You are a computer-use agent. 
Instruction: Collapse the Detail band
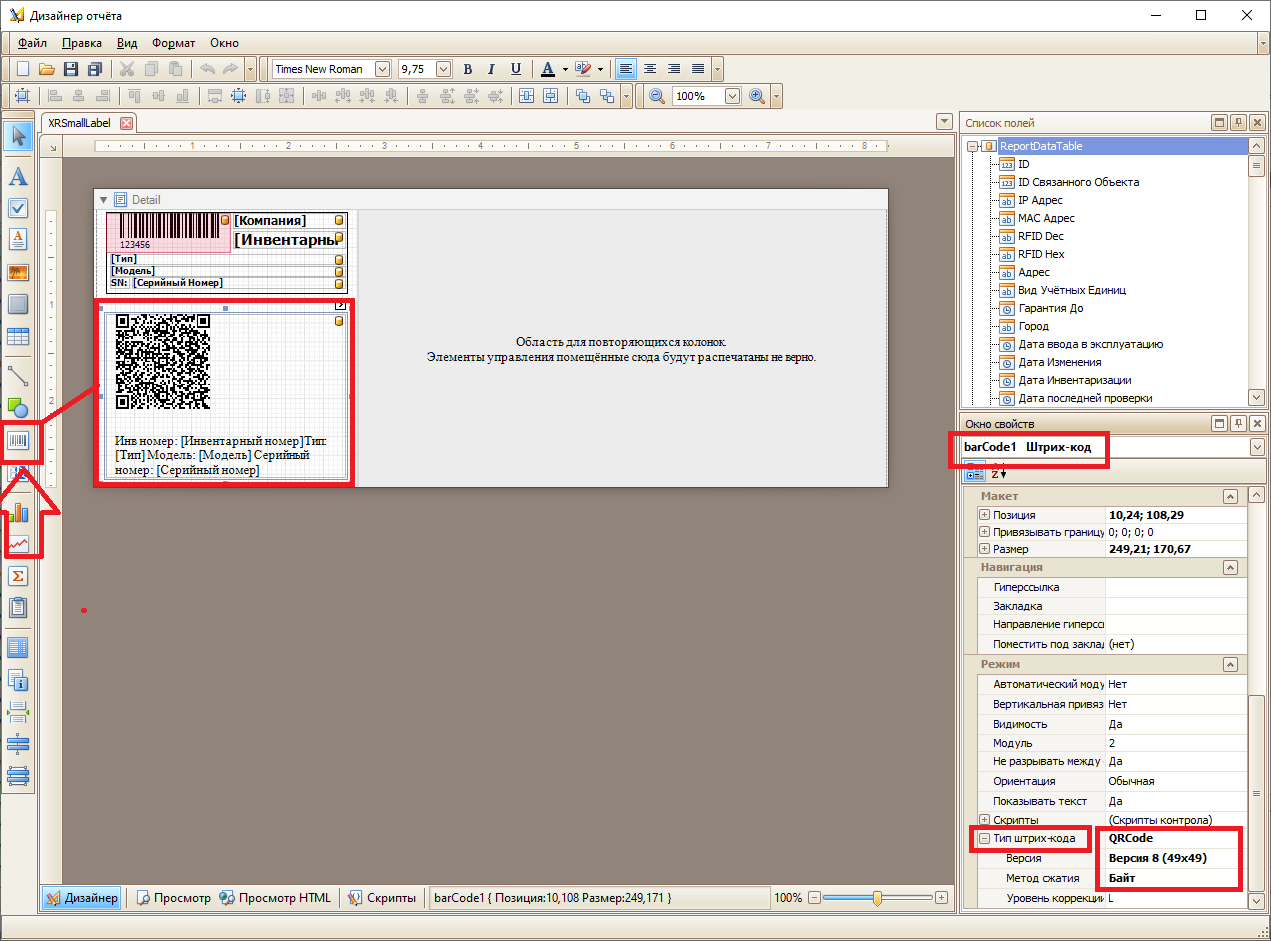[x=102, y=200]
